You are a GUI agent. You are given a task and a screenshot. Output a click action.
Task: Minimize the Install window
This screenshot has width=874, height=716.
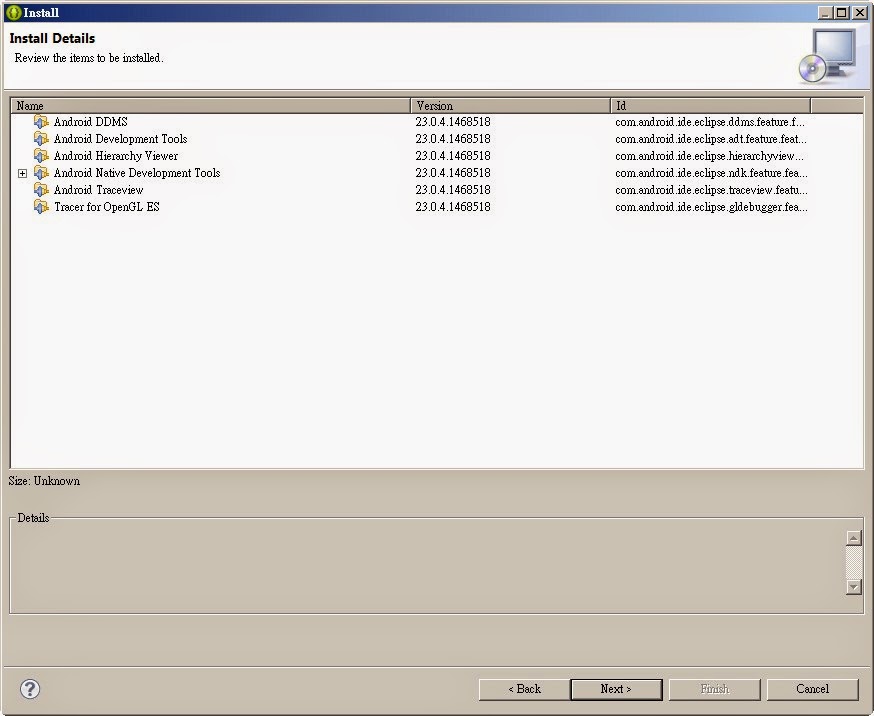pyautogui.click(x=826, y=12)
